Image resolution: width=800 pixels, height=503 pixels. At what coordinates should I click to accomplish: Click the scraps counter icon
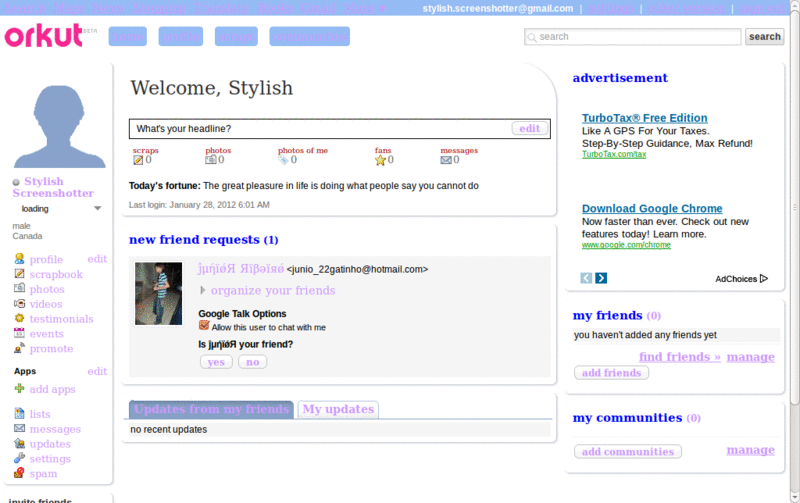[138, 160]
